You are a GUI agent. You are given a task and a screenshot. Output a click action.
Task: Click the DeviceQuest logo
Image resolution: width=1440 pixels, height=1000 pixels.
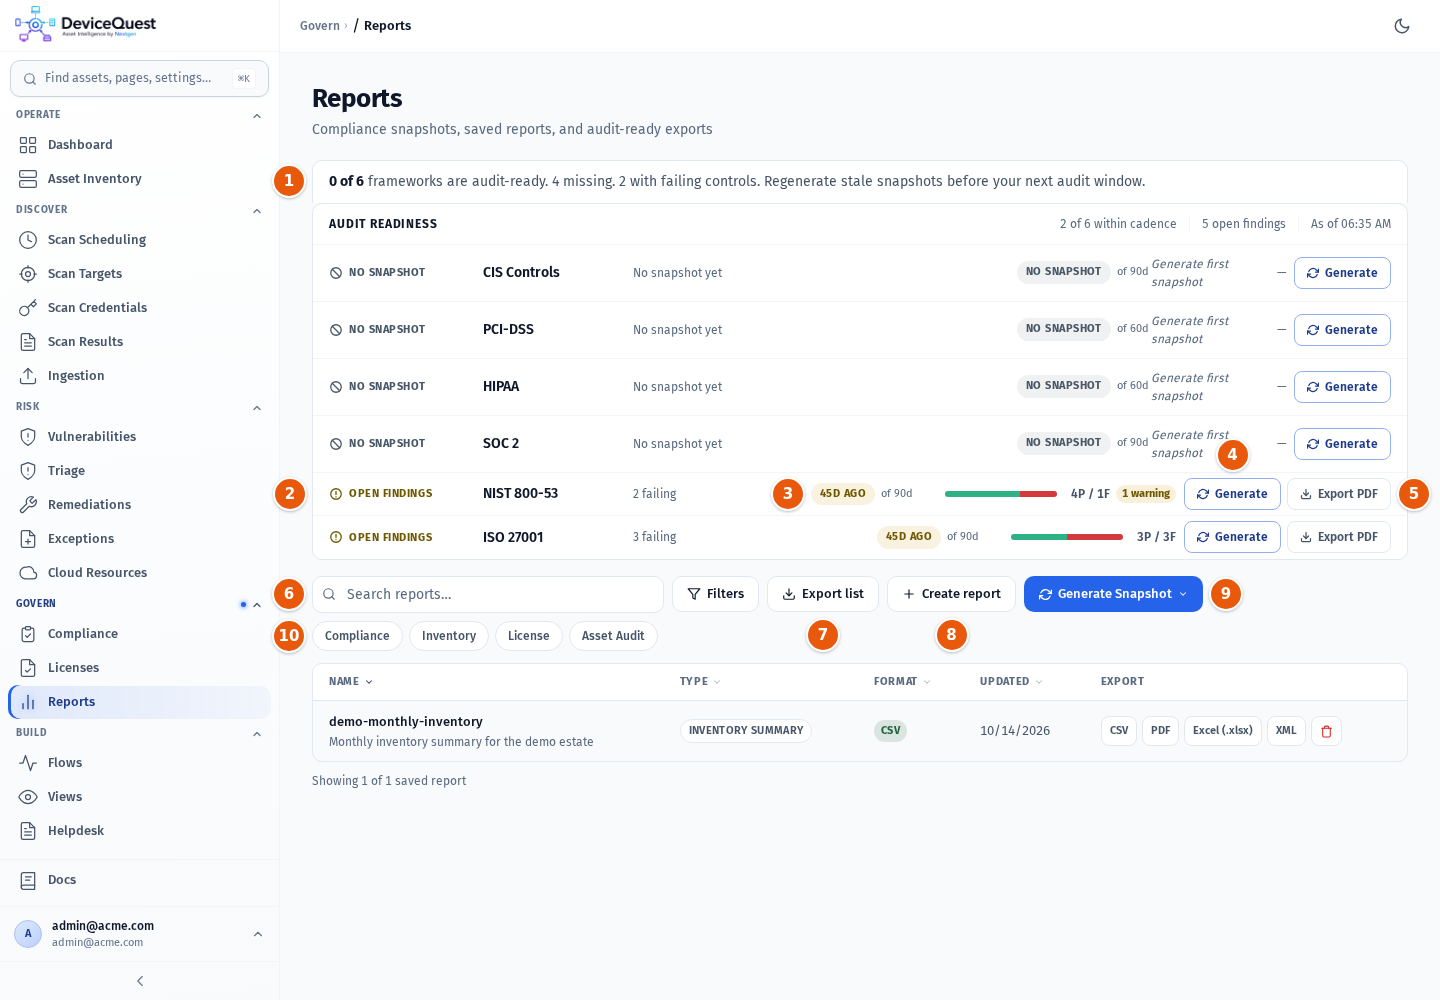86,25
